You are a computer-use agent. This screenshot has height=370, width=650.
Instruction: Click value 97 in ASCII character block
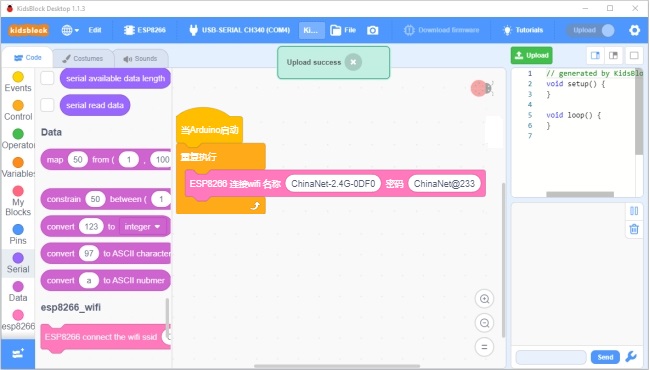pos(89,254)
